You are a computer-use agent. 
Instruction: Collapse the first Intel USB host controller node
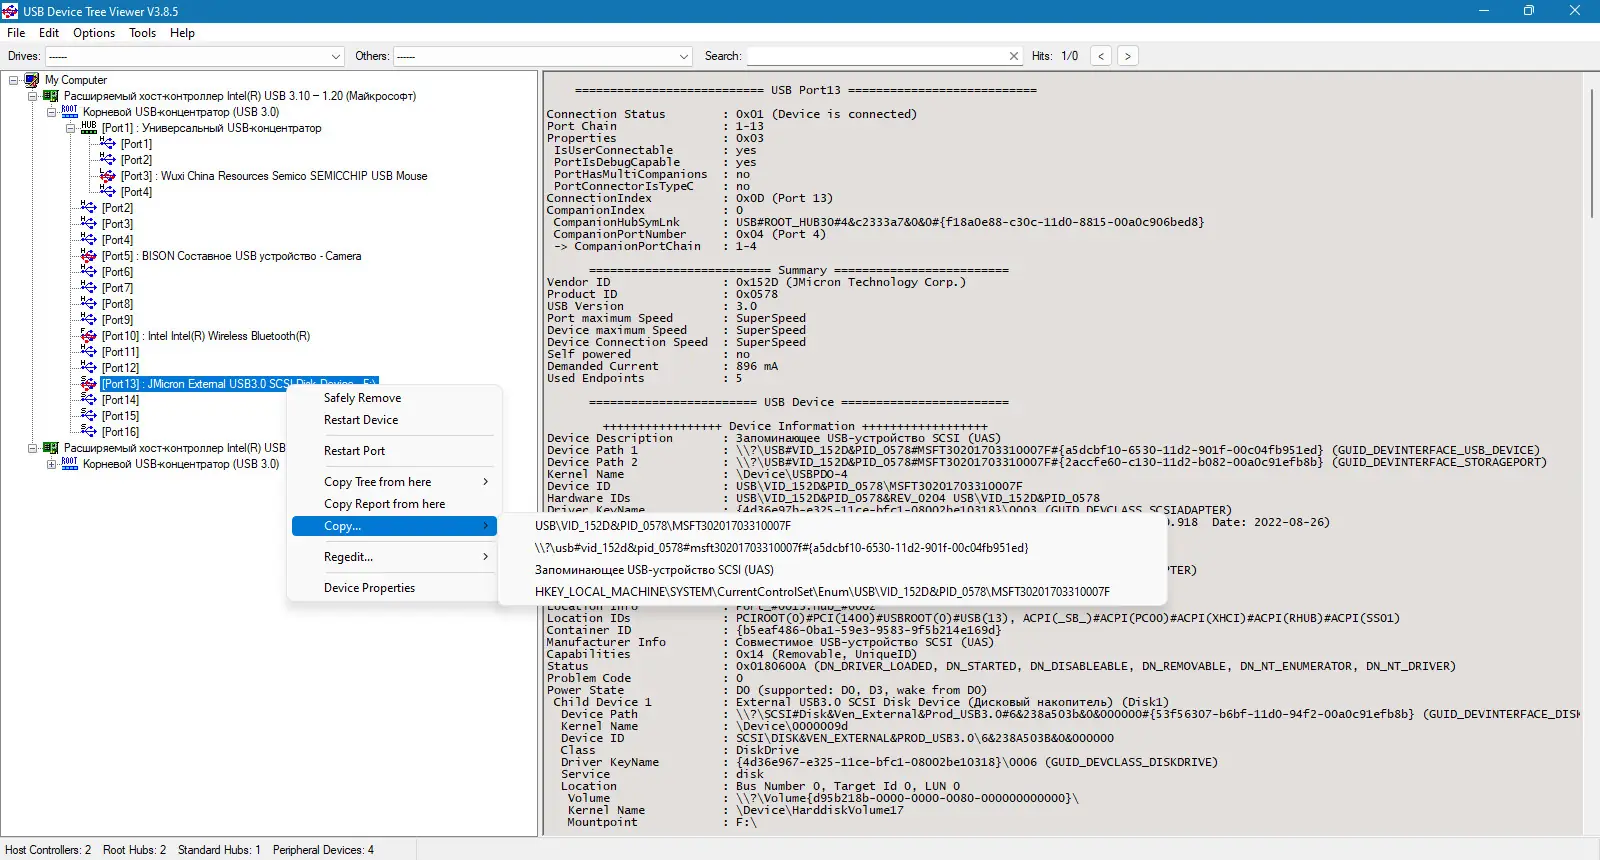pyautogui.click(x=33, y=96)
